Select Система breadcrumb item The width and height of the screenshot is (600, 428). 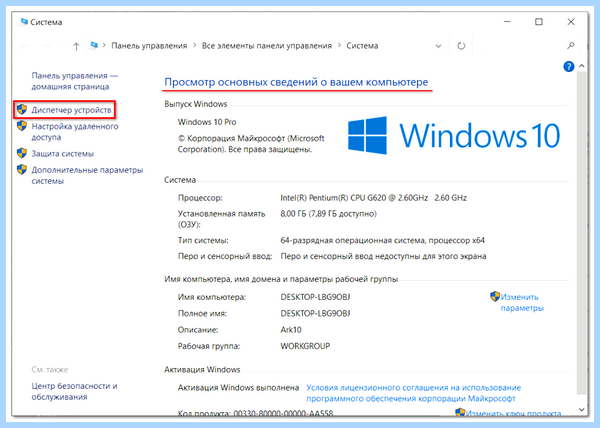click(x=362, y=46)
